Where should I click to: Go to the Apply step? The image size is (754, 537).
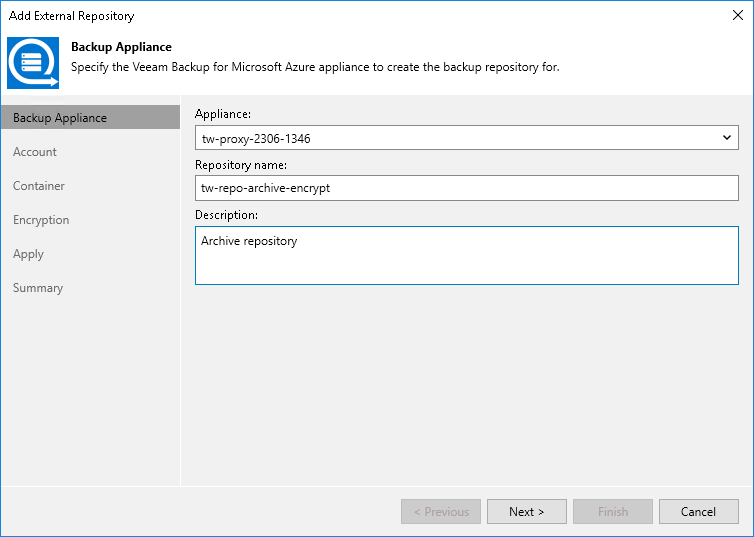(28, 254)
